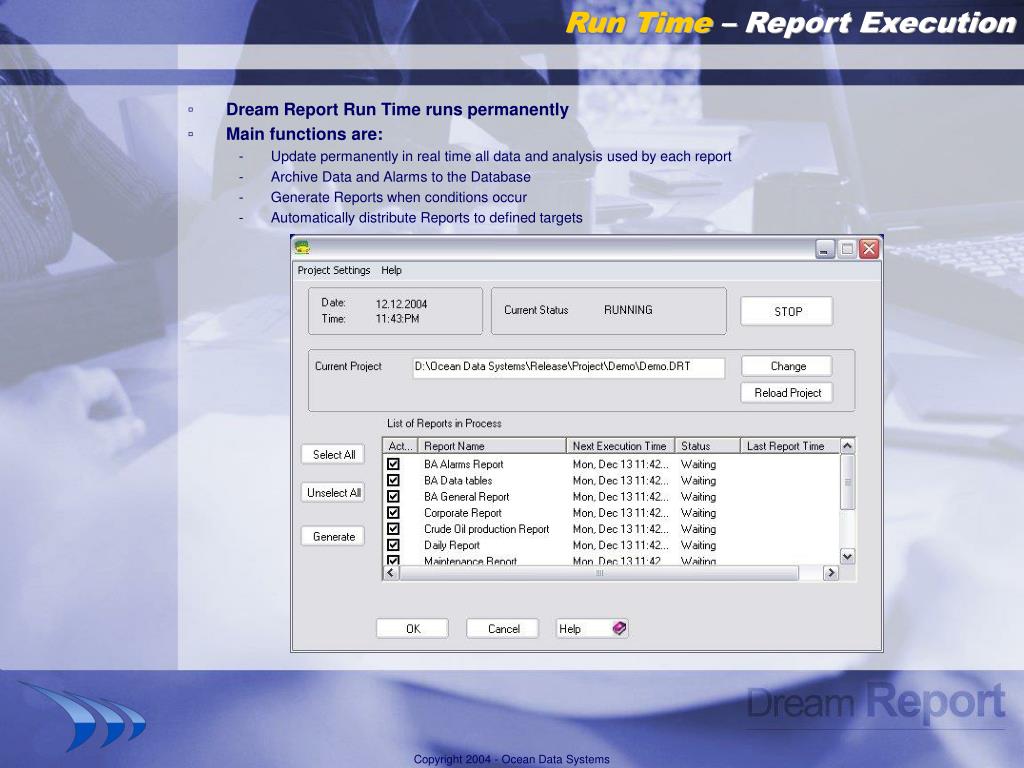Click the report list scroll left arrow
Screen dimensions: 1024x768
point(391,573)
